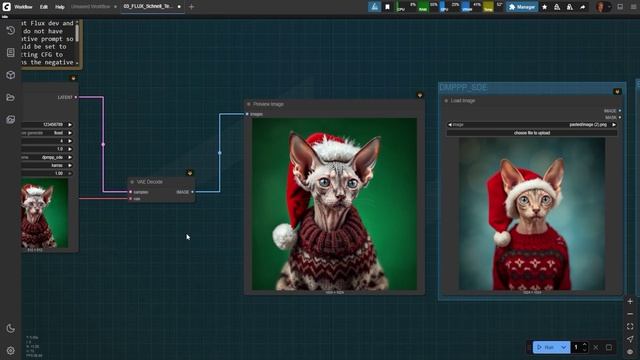This screenshot has height=360, width=640.
Task: Click the badge icon above VAE Decode
Action: pos(190,173)
